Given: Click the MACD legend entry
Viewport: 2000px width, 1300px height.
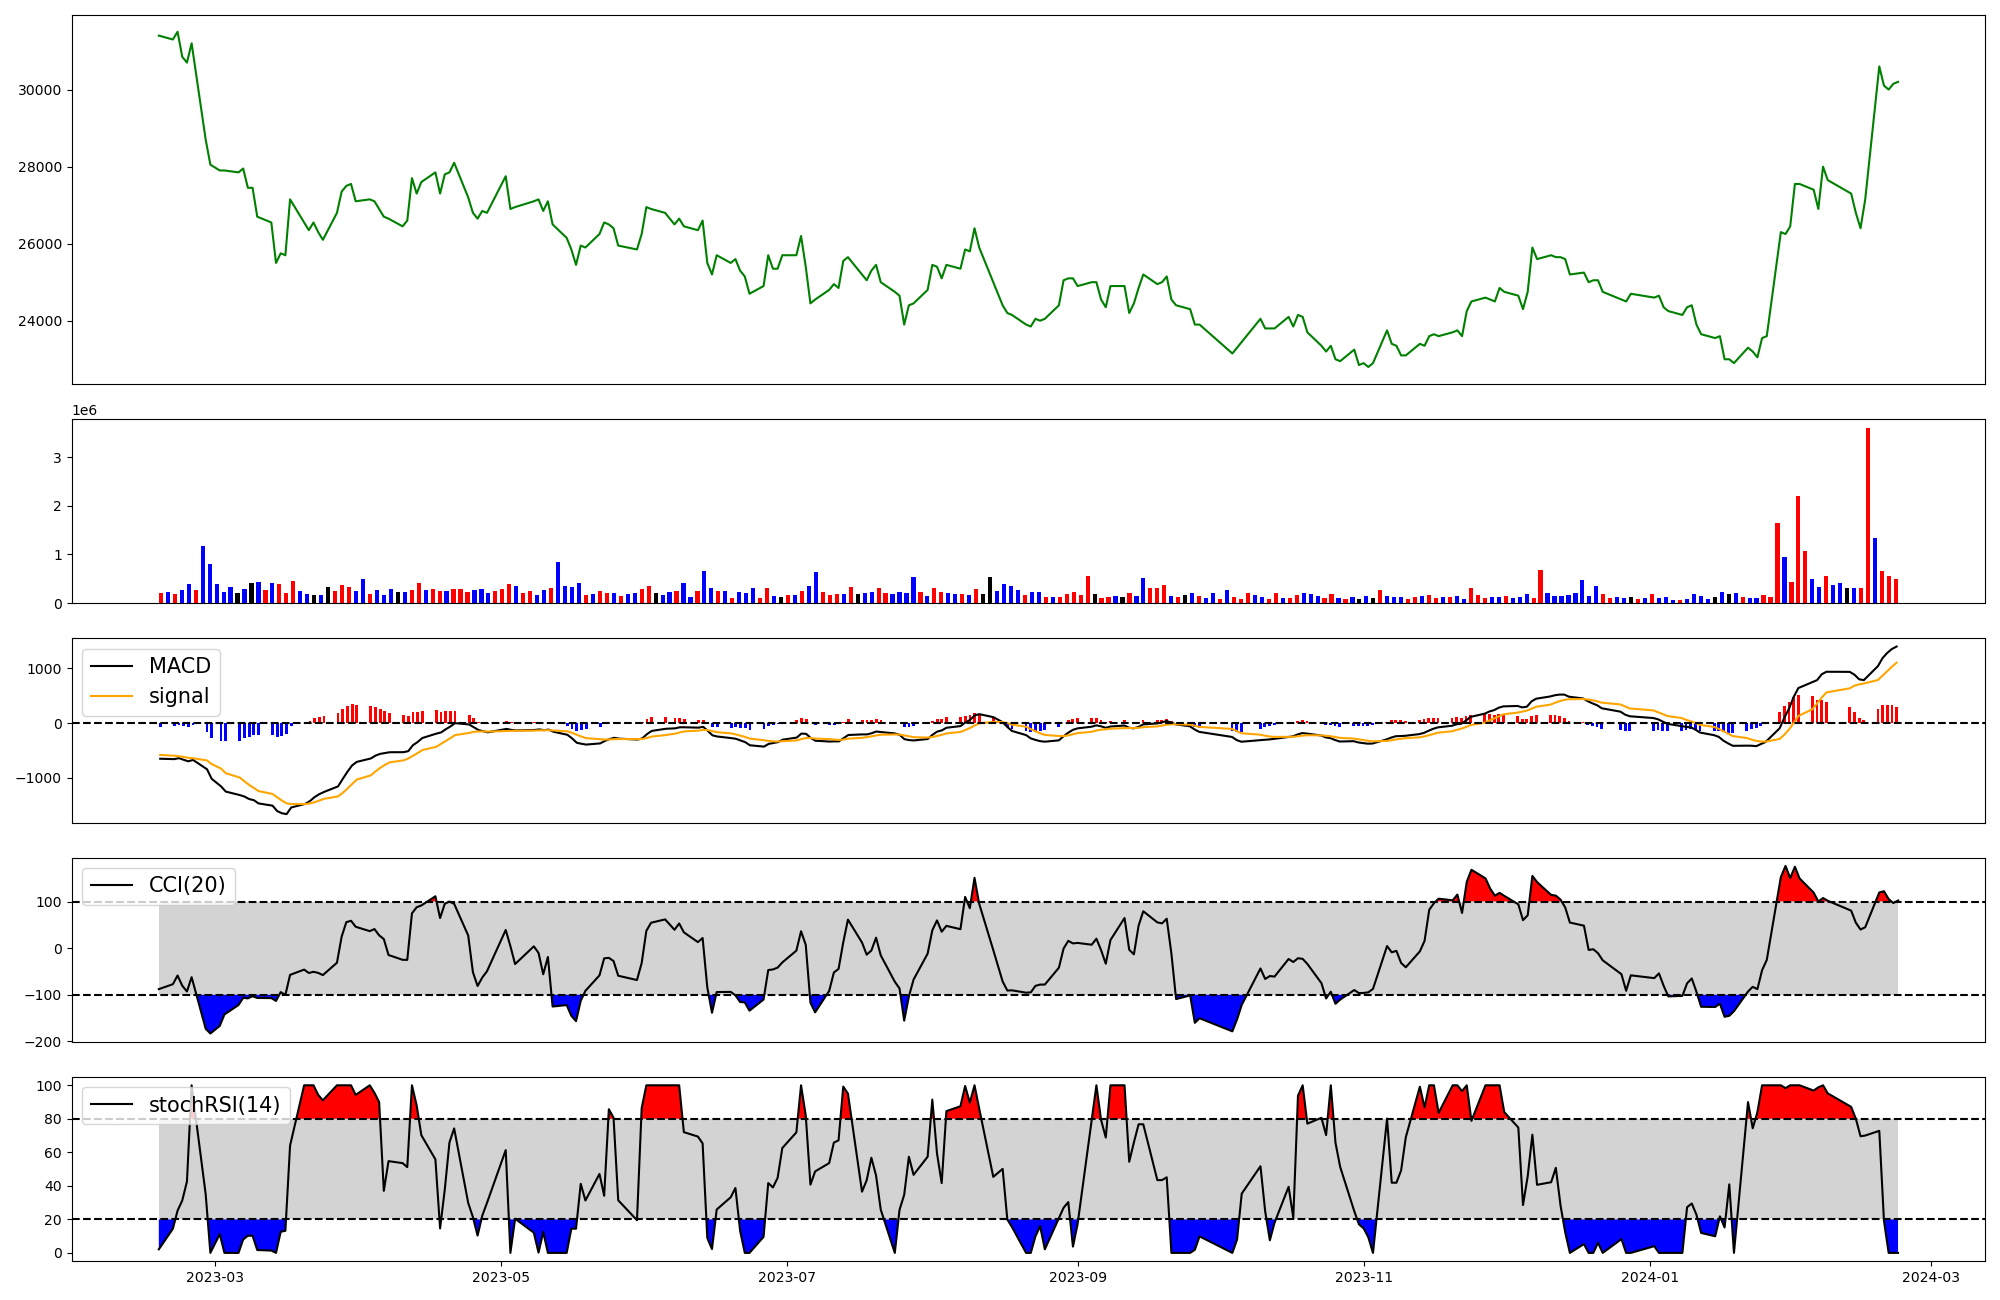Looking at the screenshot, I should point(179,666).
